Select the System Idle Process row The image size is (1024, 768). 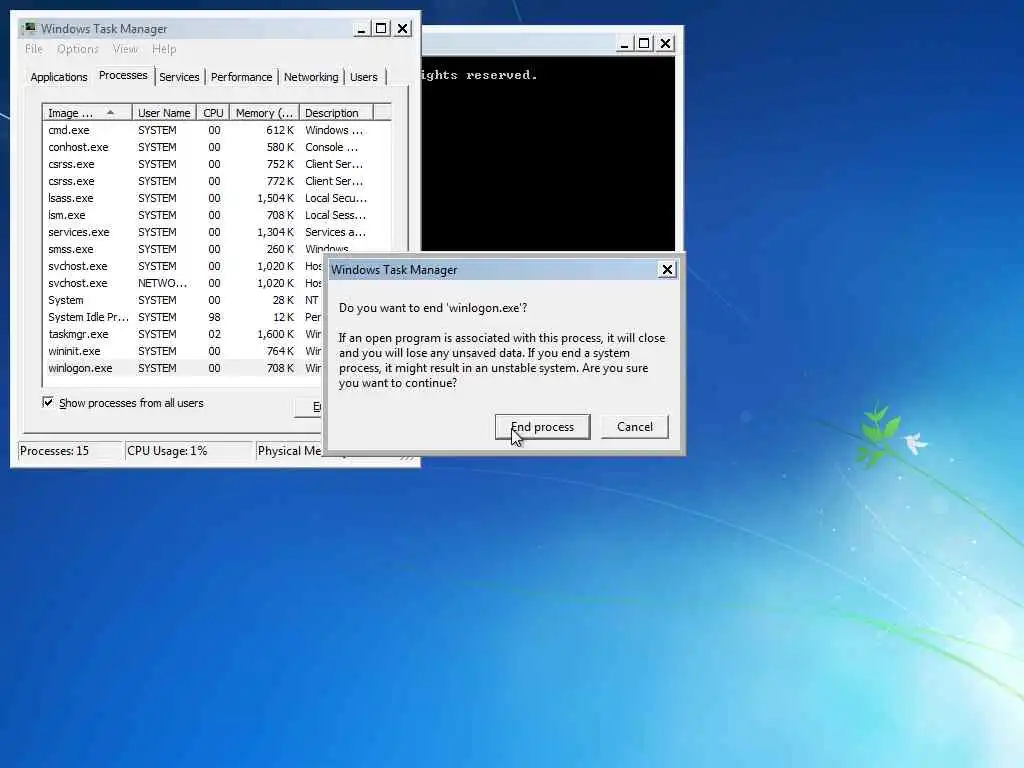click(183, 317)
